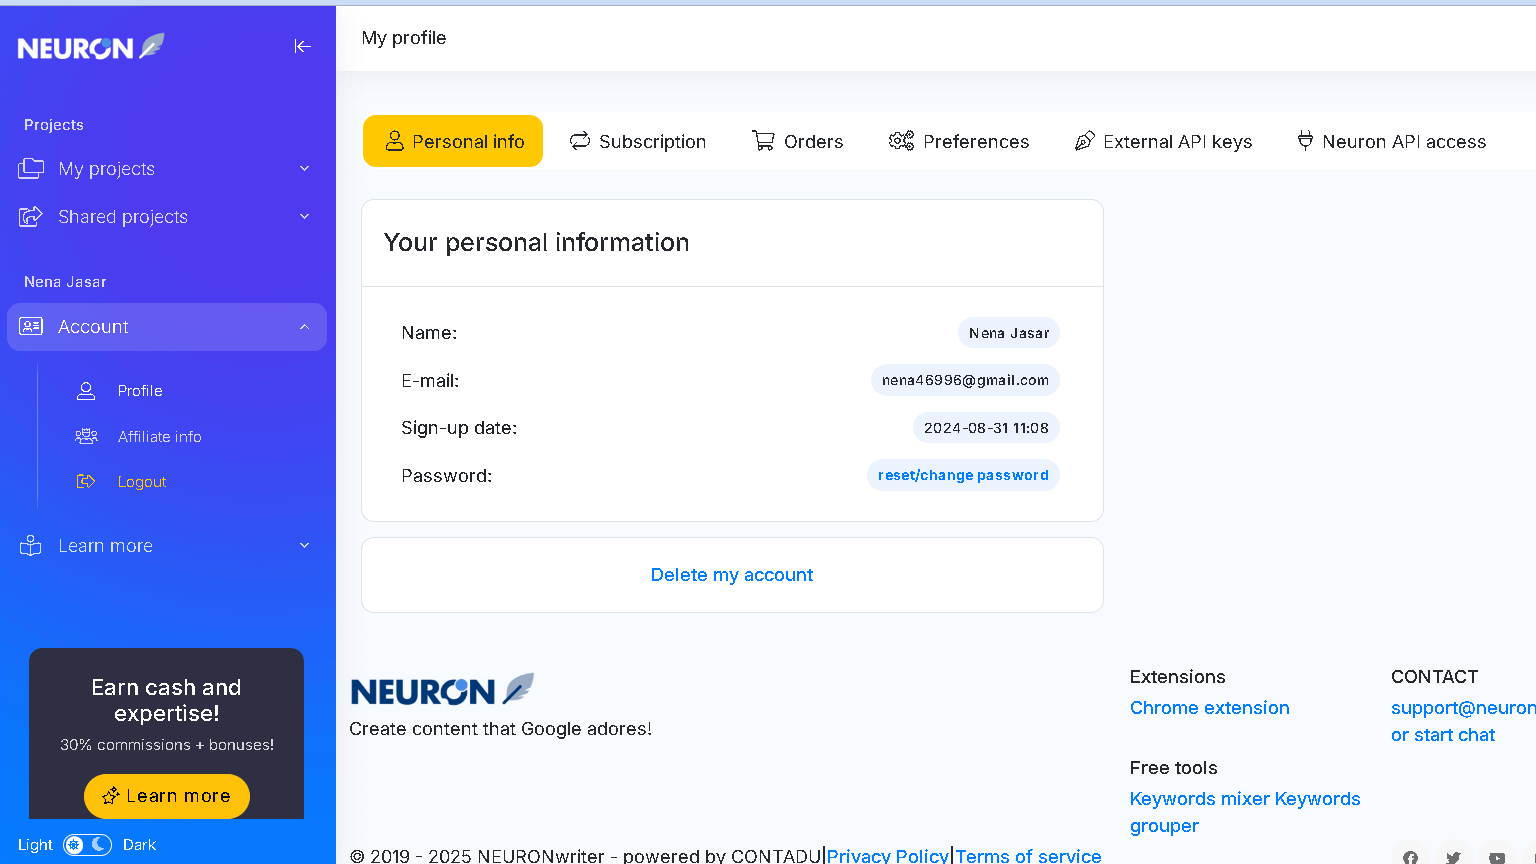Expand the Learn more section
Image resolution: width=1536 pixels, height=864 pixels.
pos(303,545)
